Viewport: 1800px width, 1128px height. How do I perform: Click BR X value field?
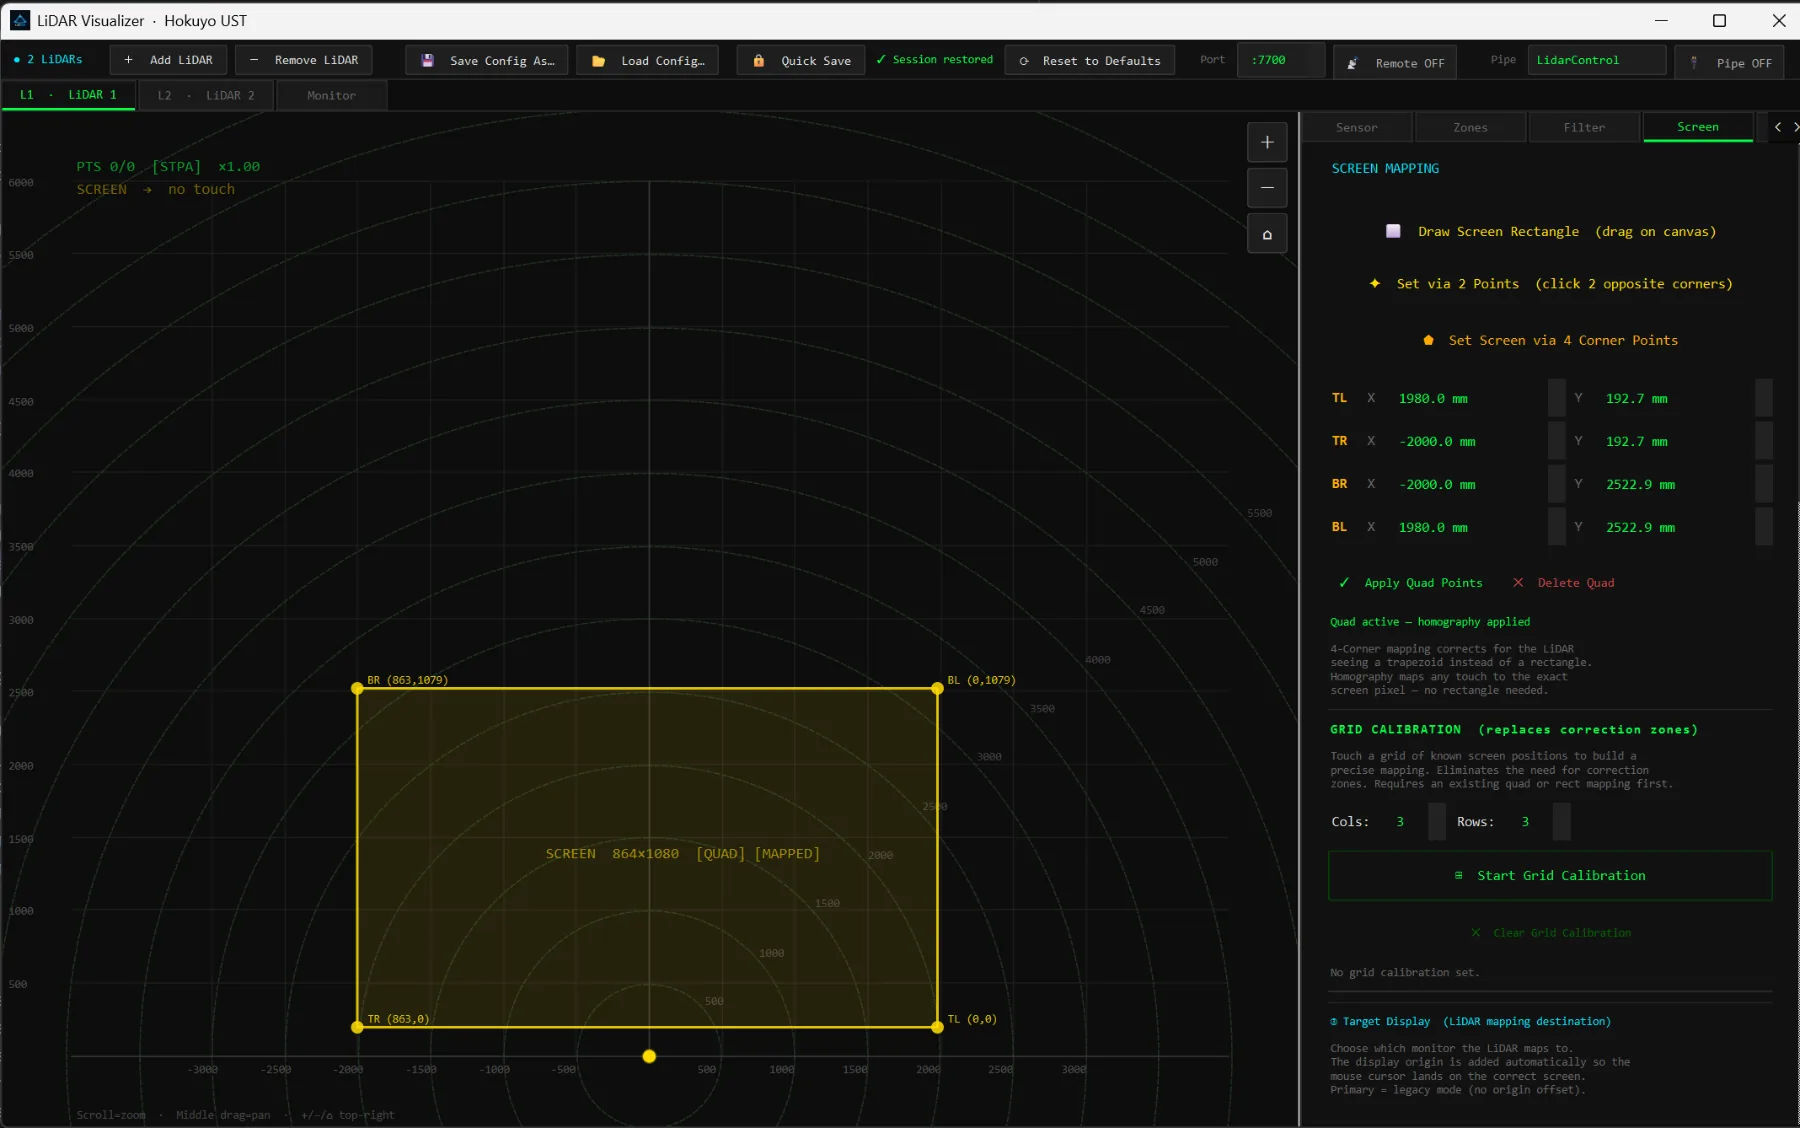pyautogui.click(x=1470, y=484)
